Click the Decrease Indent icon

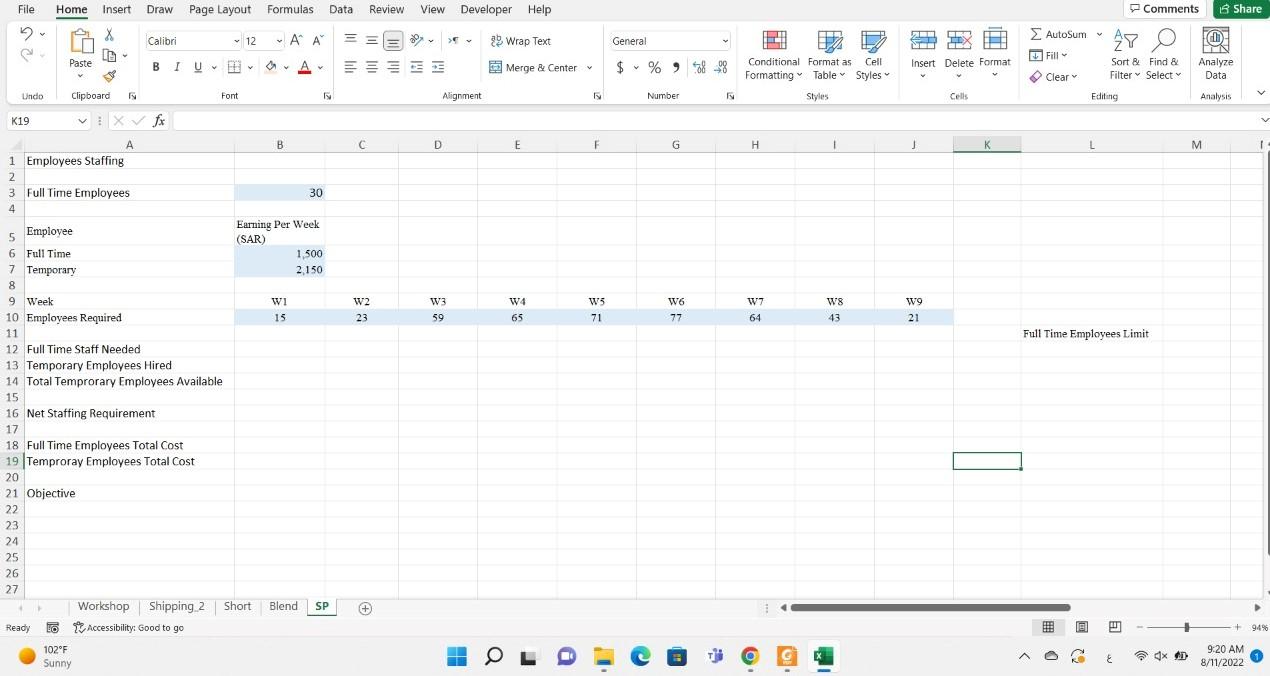[x=417, y=68]
